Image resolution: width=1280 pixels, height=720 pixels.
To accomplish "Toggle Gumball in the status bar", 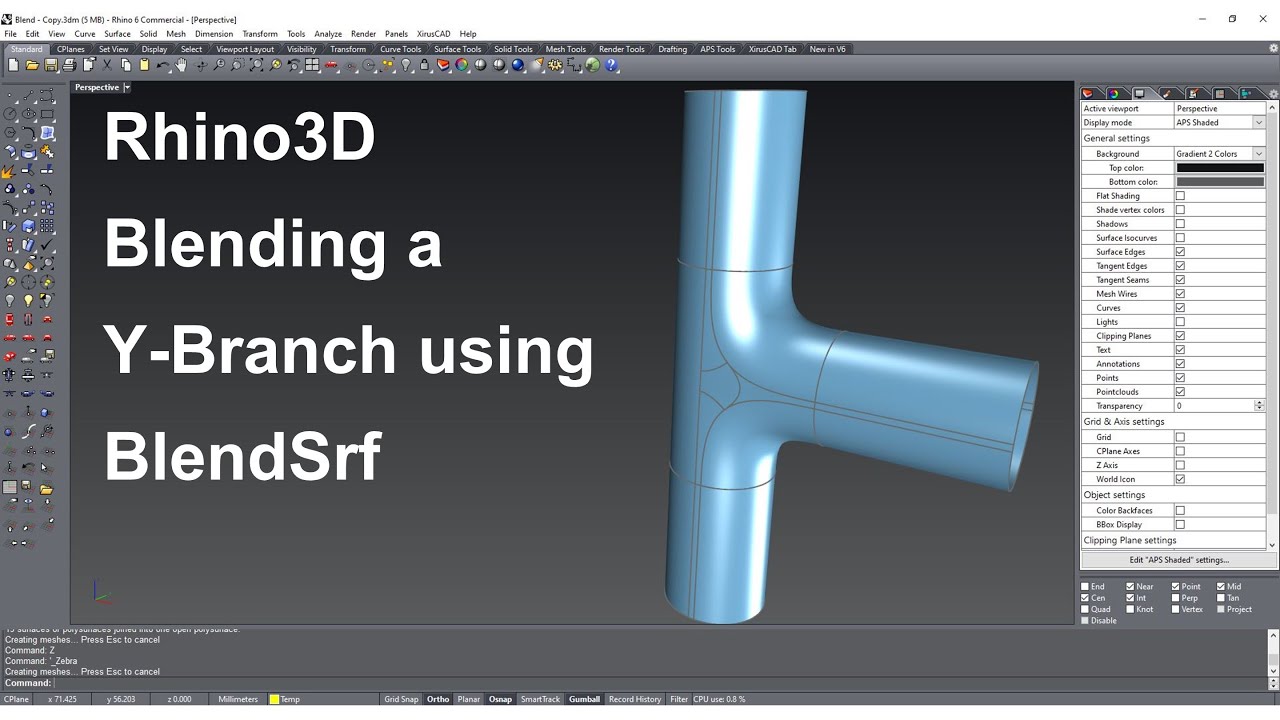I will pyautogui.click(x=584, y=699).
